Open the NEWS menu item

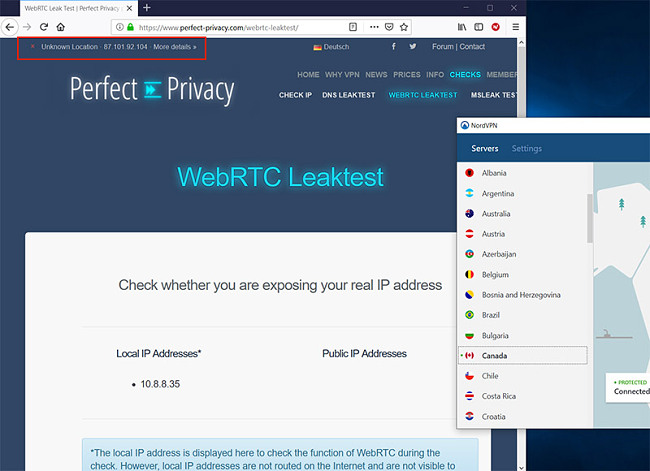pyautogui.click(x=376, y=75)
